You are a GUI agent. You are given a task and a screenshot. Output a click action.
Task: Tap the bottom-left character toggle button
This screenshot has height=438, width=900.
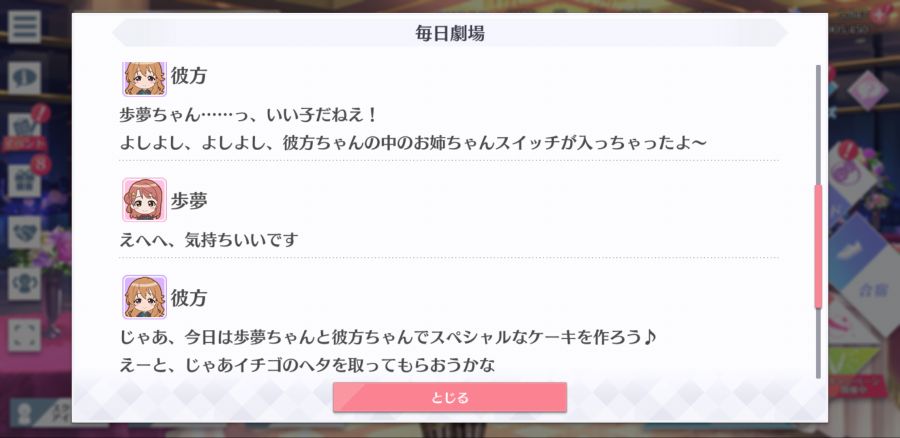pyautogui.click(x=40, y=414)
